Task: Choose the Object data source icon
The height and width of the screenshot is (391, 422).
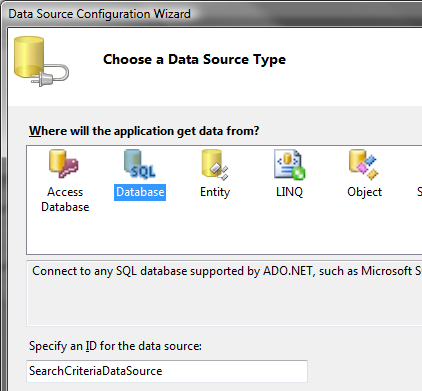Action: (x=364, y=164)
